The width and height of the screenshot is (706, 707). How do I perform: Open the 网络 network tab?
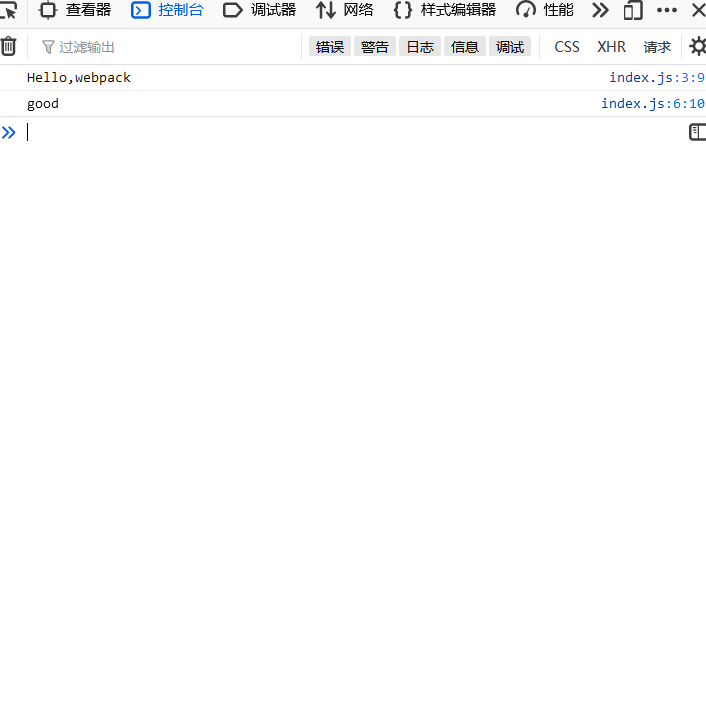(345, 10)
